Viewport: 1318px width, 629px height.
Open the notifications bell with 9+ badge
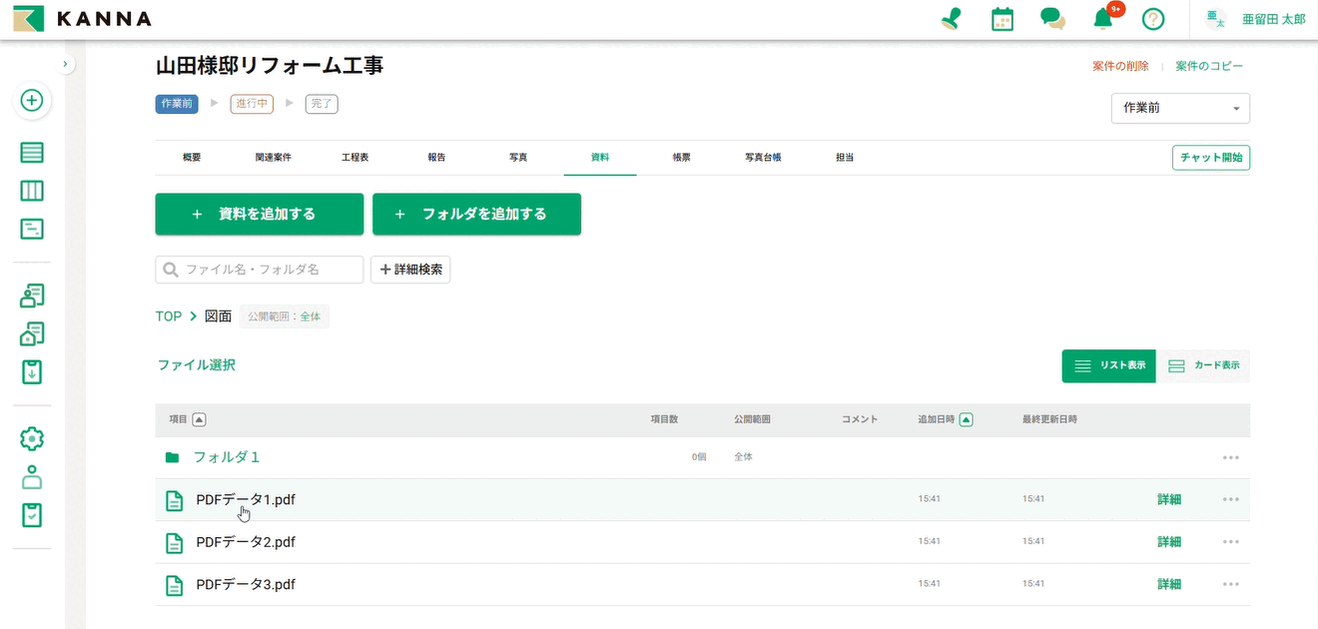[1103, 19]
